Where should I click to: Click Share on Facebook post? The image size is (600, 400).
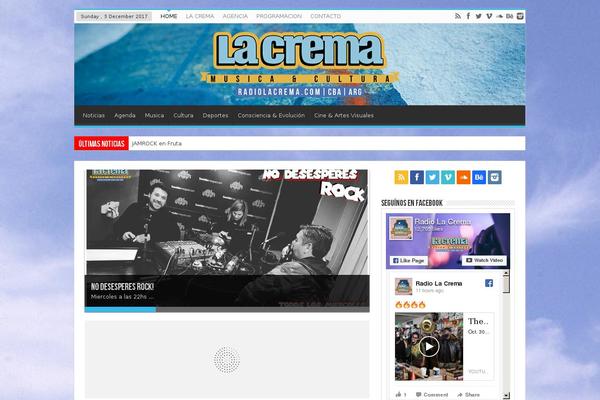[x=468, y=395]
